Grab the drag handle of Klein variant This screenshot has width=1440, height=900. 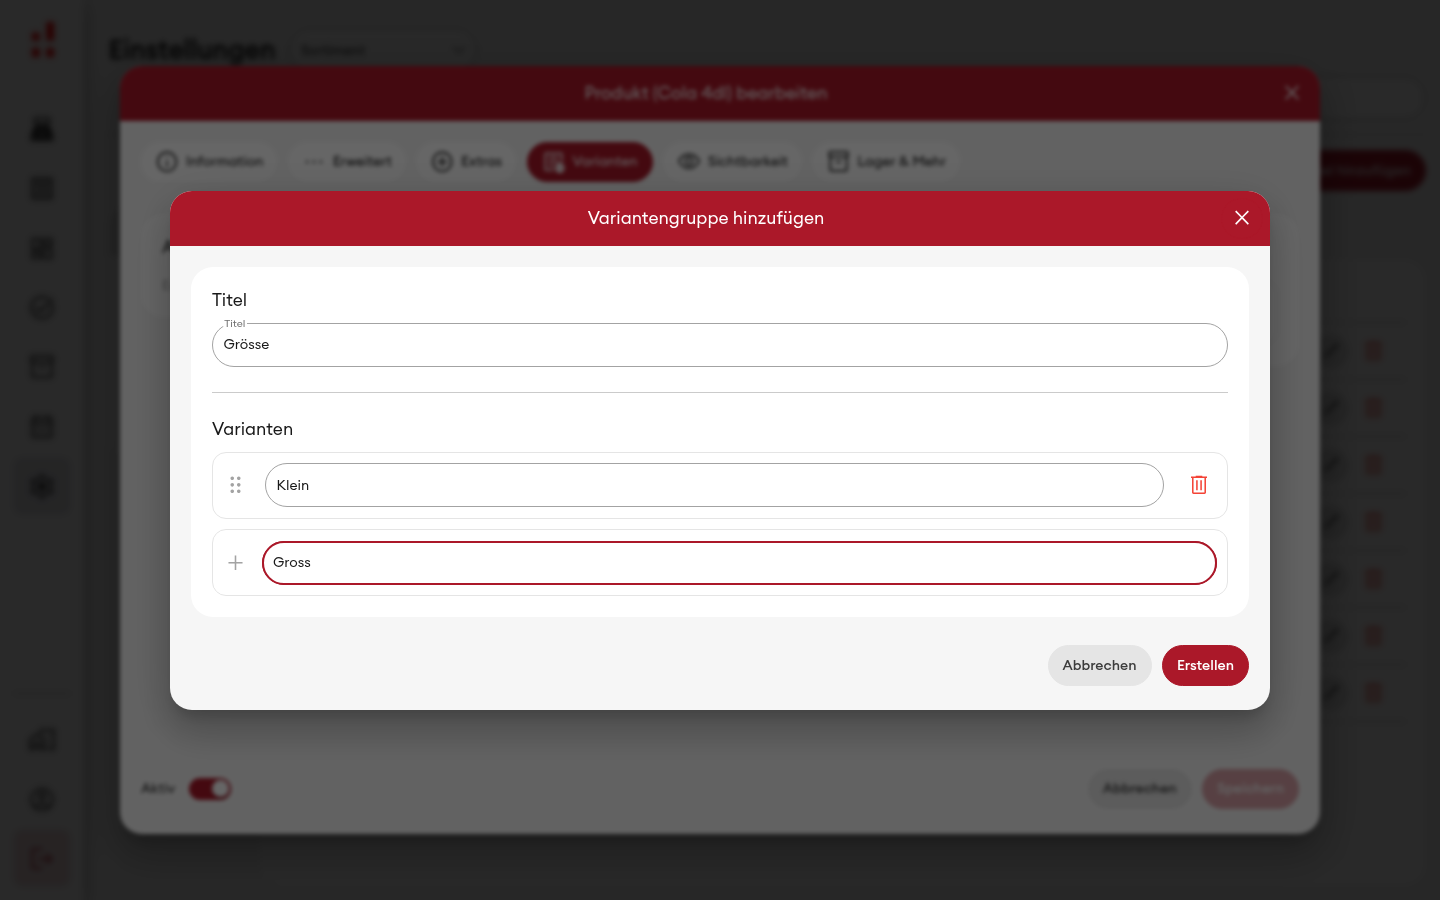click(236, 485)
